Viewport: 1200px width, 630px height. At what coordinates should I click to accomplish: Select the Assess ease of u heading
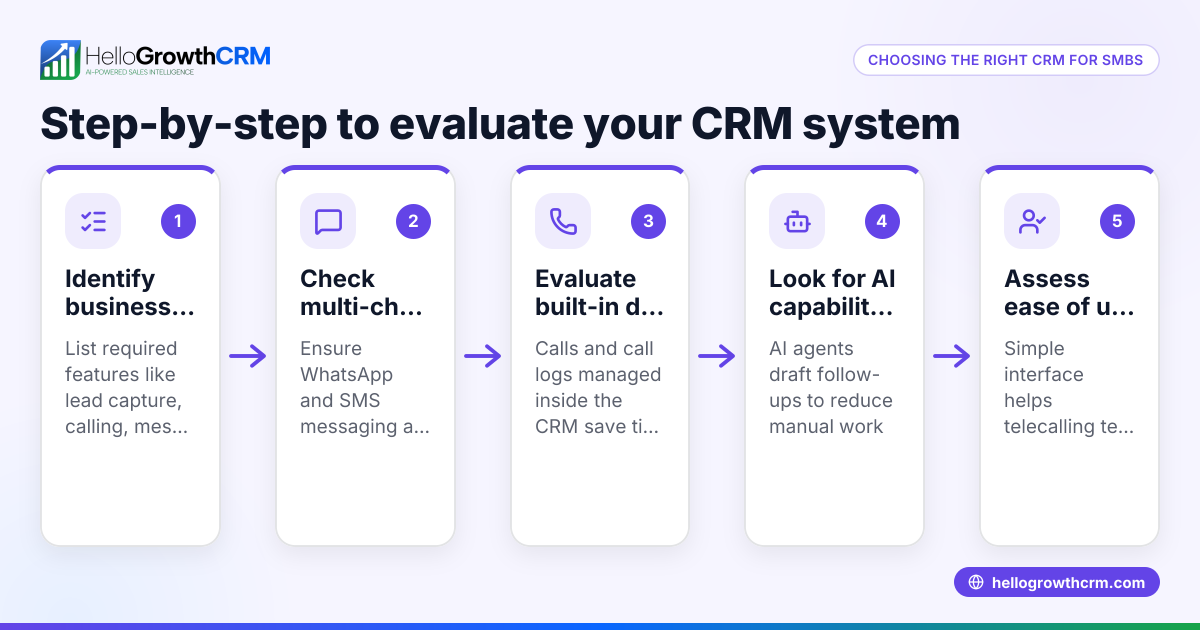(1069, 293)
